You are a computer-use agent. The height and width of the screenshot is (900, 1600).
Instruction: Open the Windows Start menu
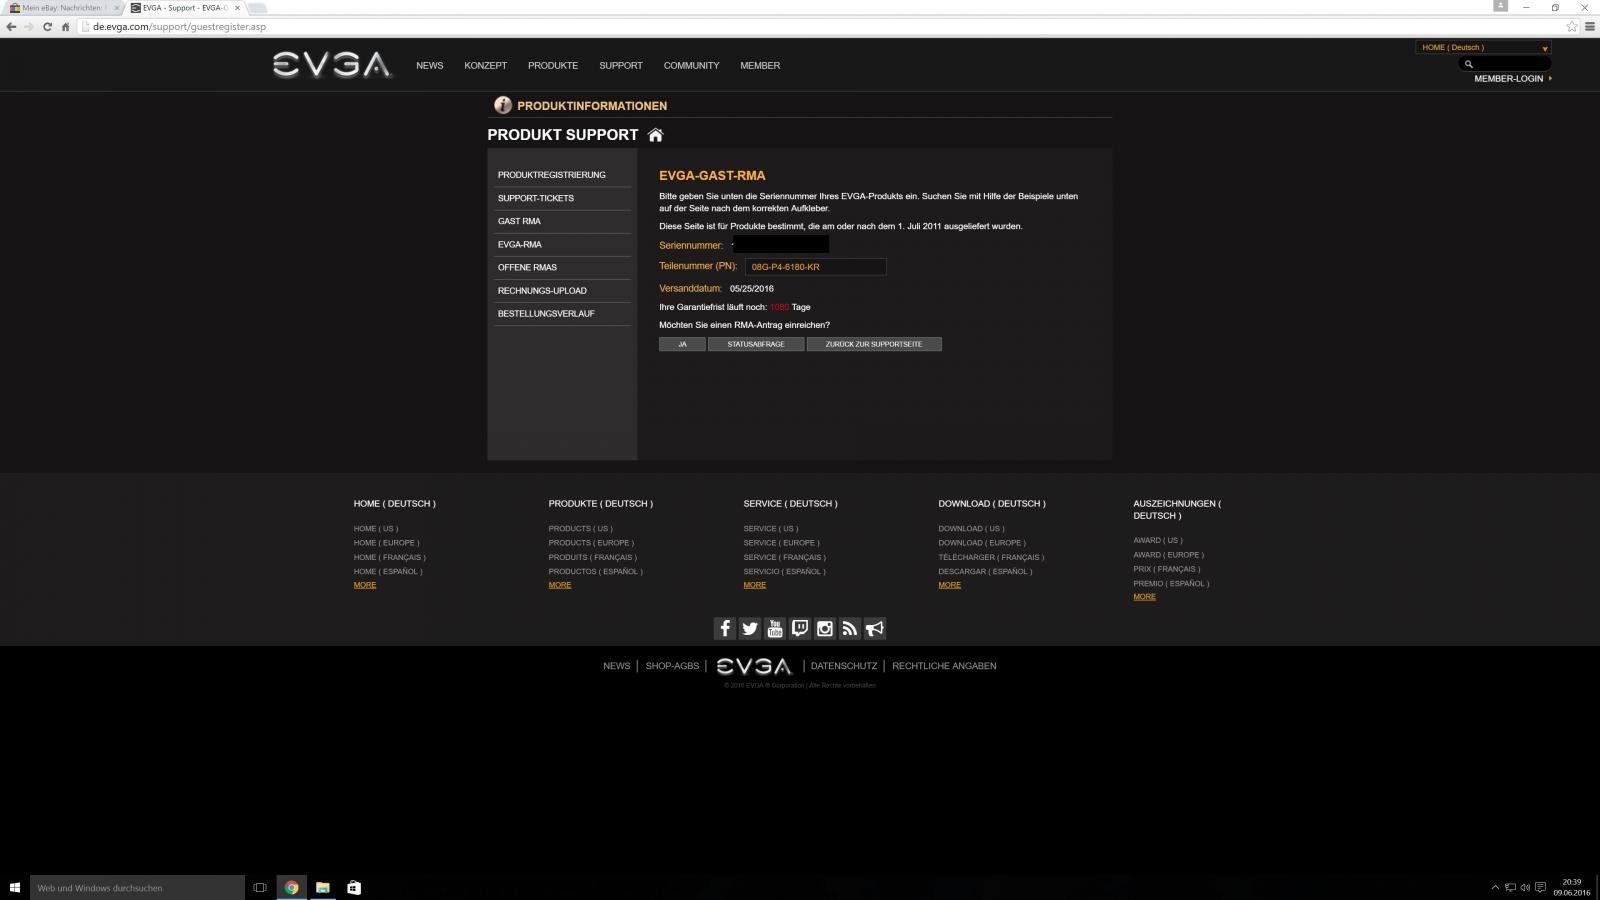tap(15, 887)
